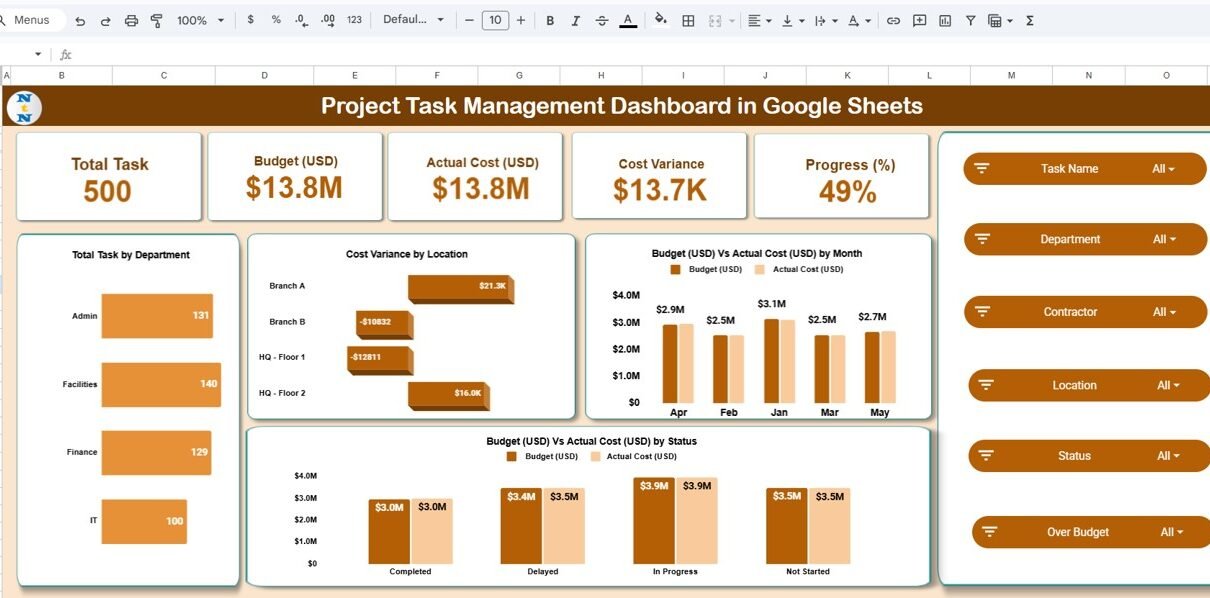
Task: Select the Paint format tool
Action: click(156, 20)
